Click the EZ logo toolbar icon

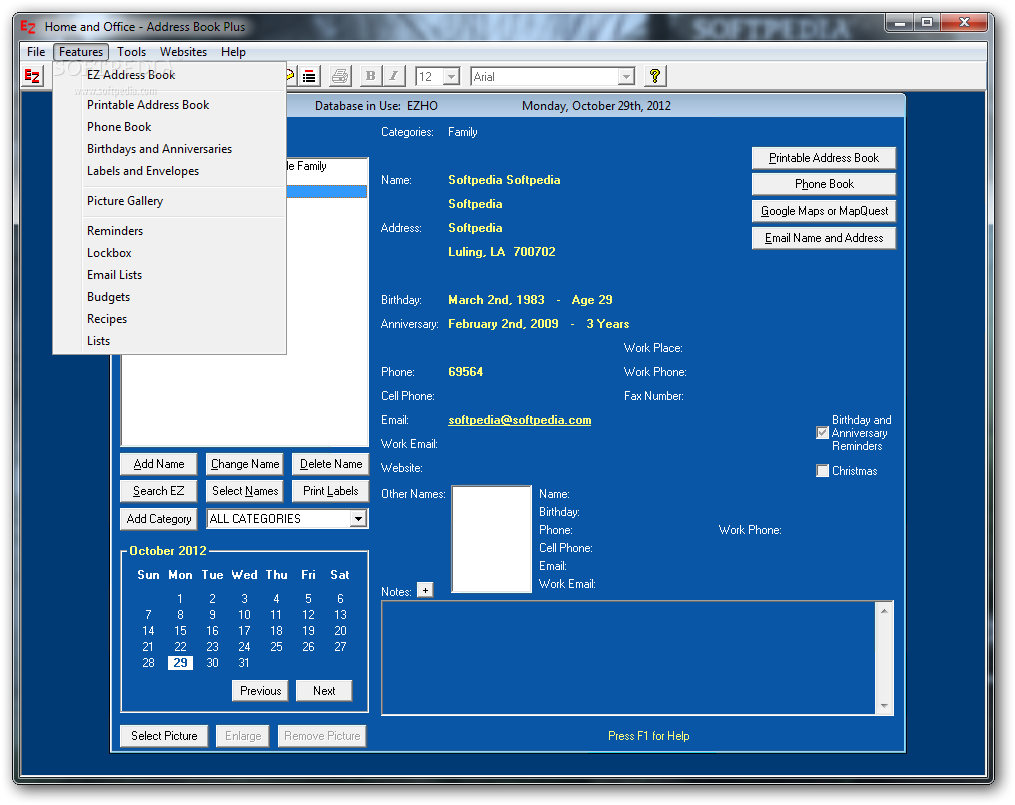click(x=32, y=76)
